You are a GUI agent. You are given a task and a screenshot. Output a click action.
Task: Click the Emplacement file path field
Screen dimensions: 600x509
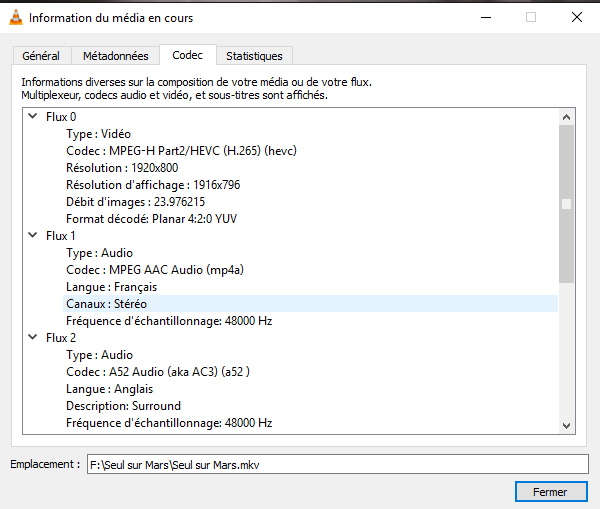point(338,465)
